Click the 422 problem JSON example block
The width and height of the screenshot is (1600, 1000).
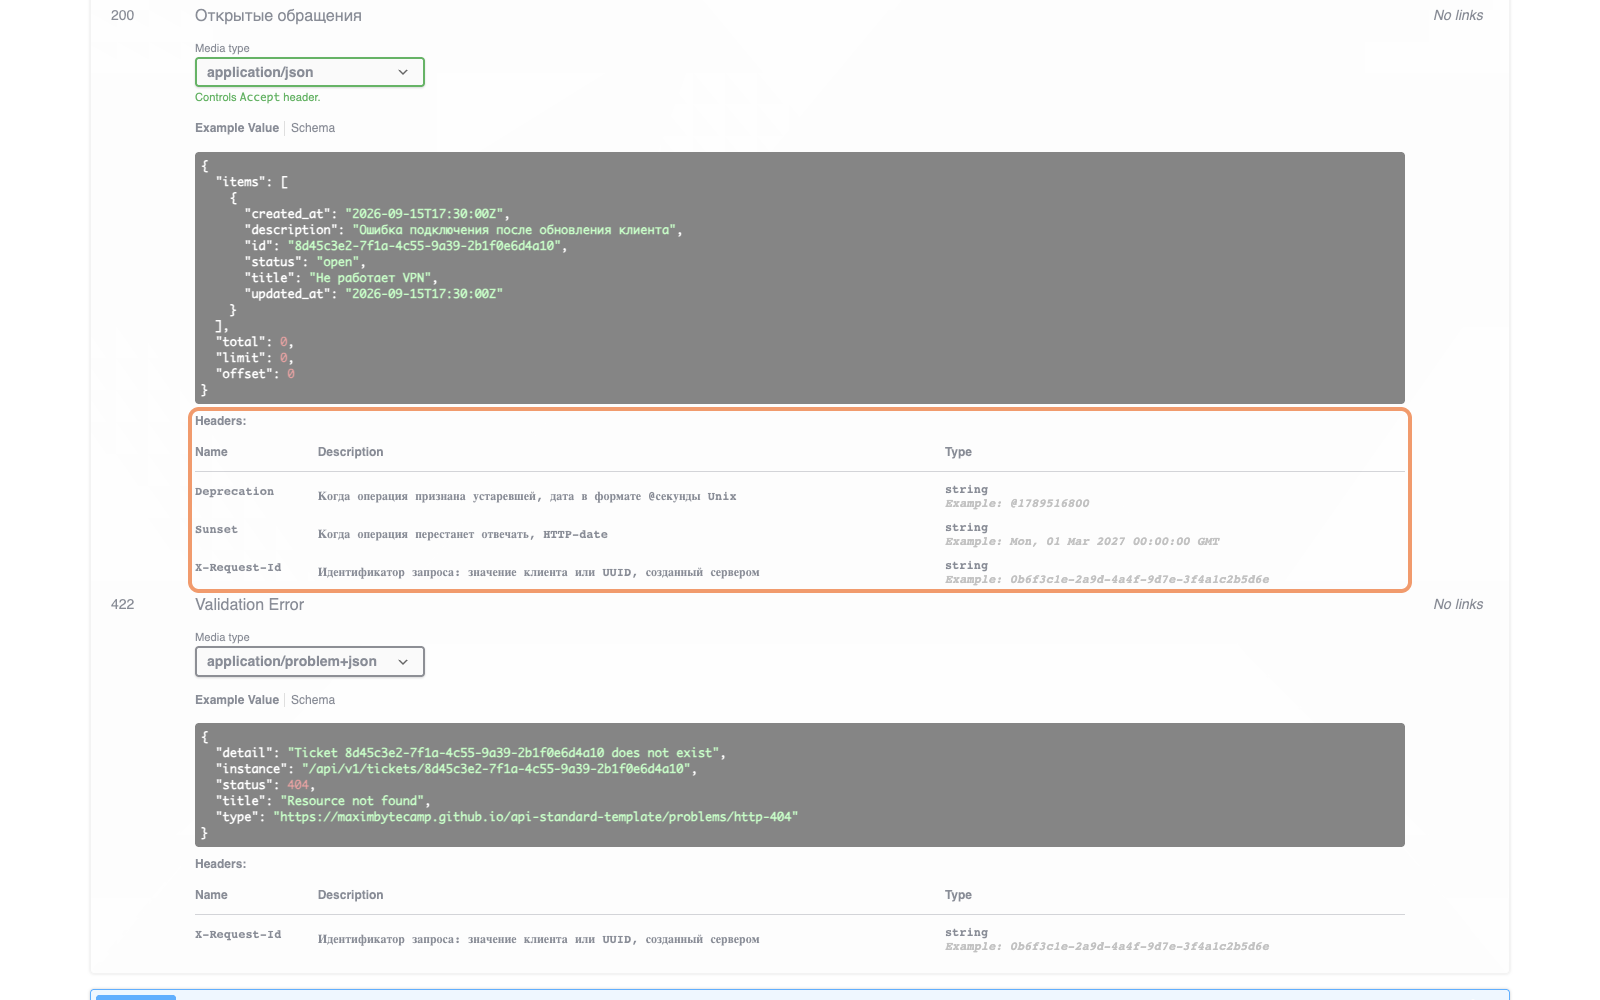(800, 785)
